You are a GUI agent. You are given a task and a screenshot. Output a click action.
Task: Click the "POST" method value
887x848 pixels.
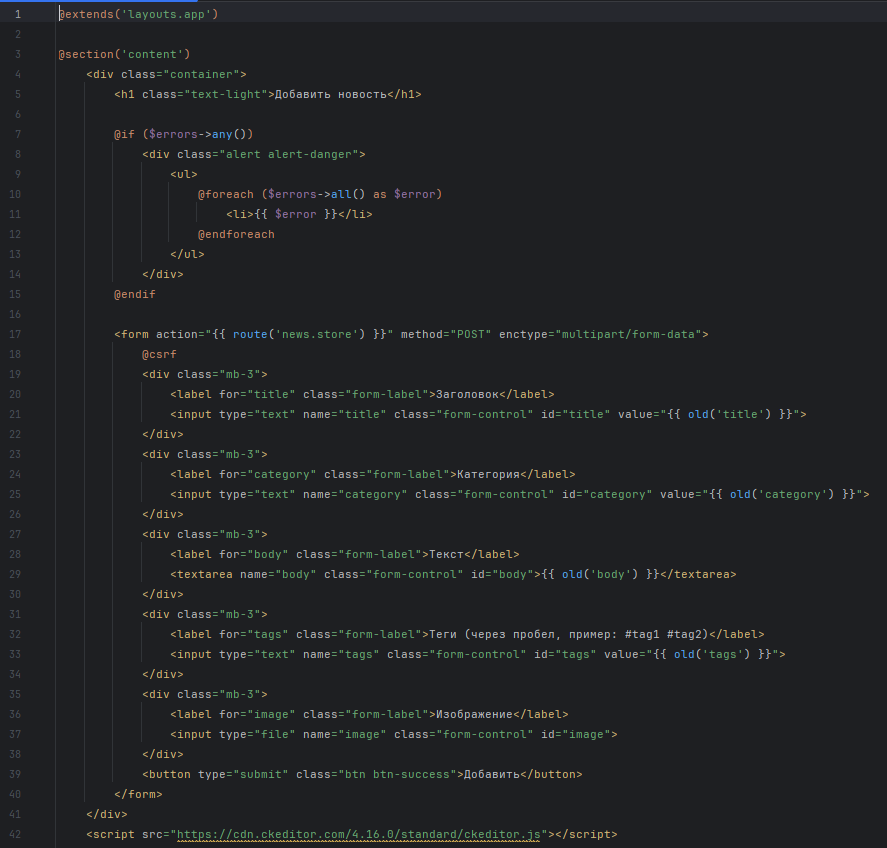471,334
